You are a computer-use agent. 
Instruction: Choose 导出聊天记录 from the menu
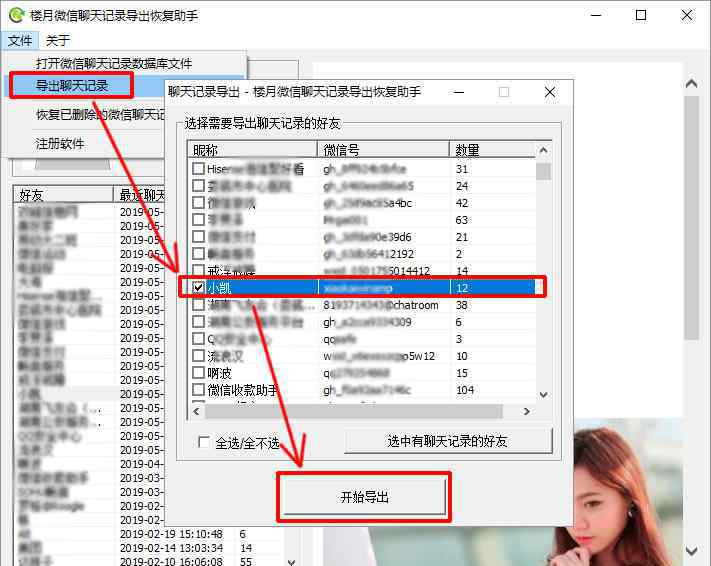point(72,86)
